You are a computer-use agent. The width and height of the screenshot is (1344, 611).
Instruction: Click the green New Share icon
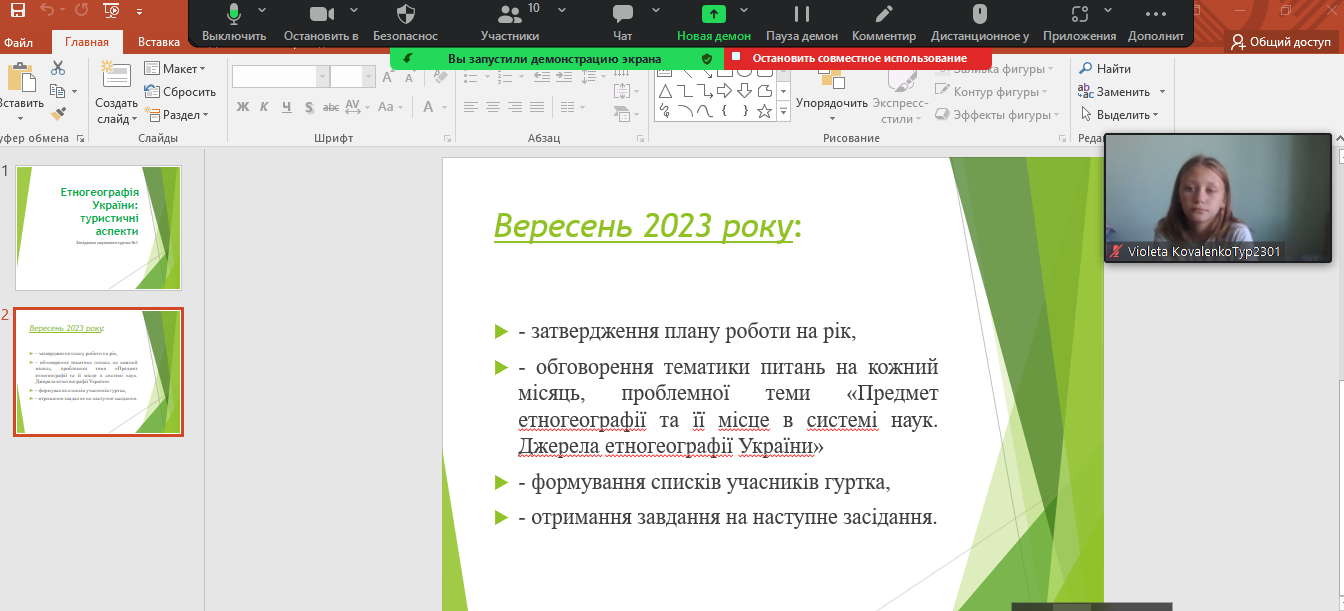714,14
